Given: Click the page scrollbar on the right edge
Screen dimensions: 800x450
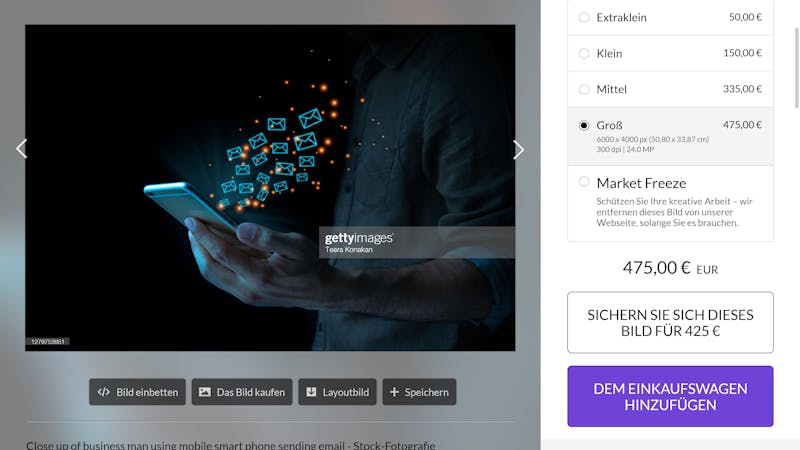Looking at the screenshot, I should click(796, 68).
